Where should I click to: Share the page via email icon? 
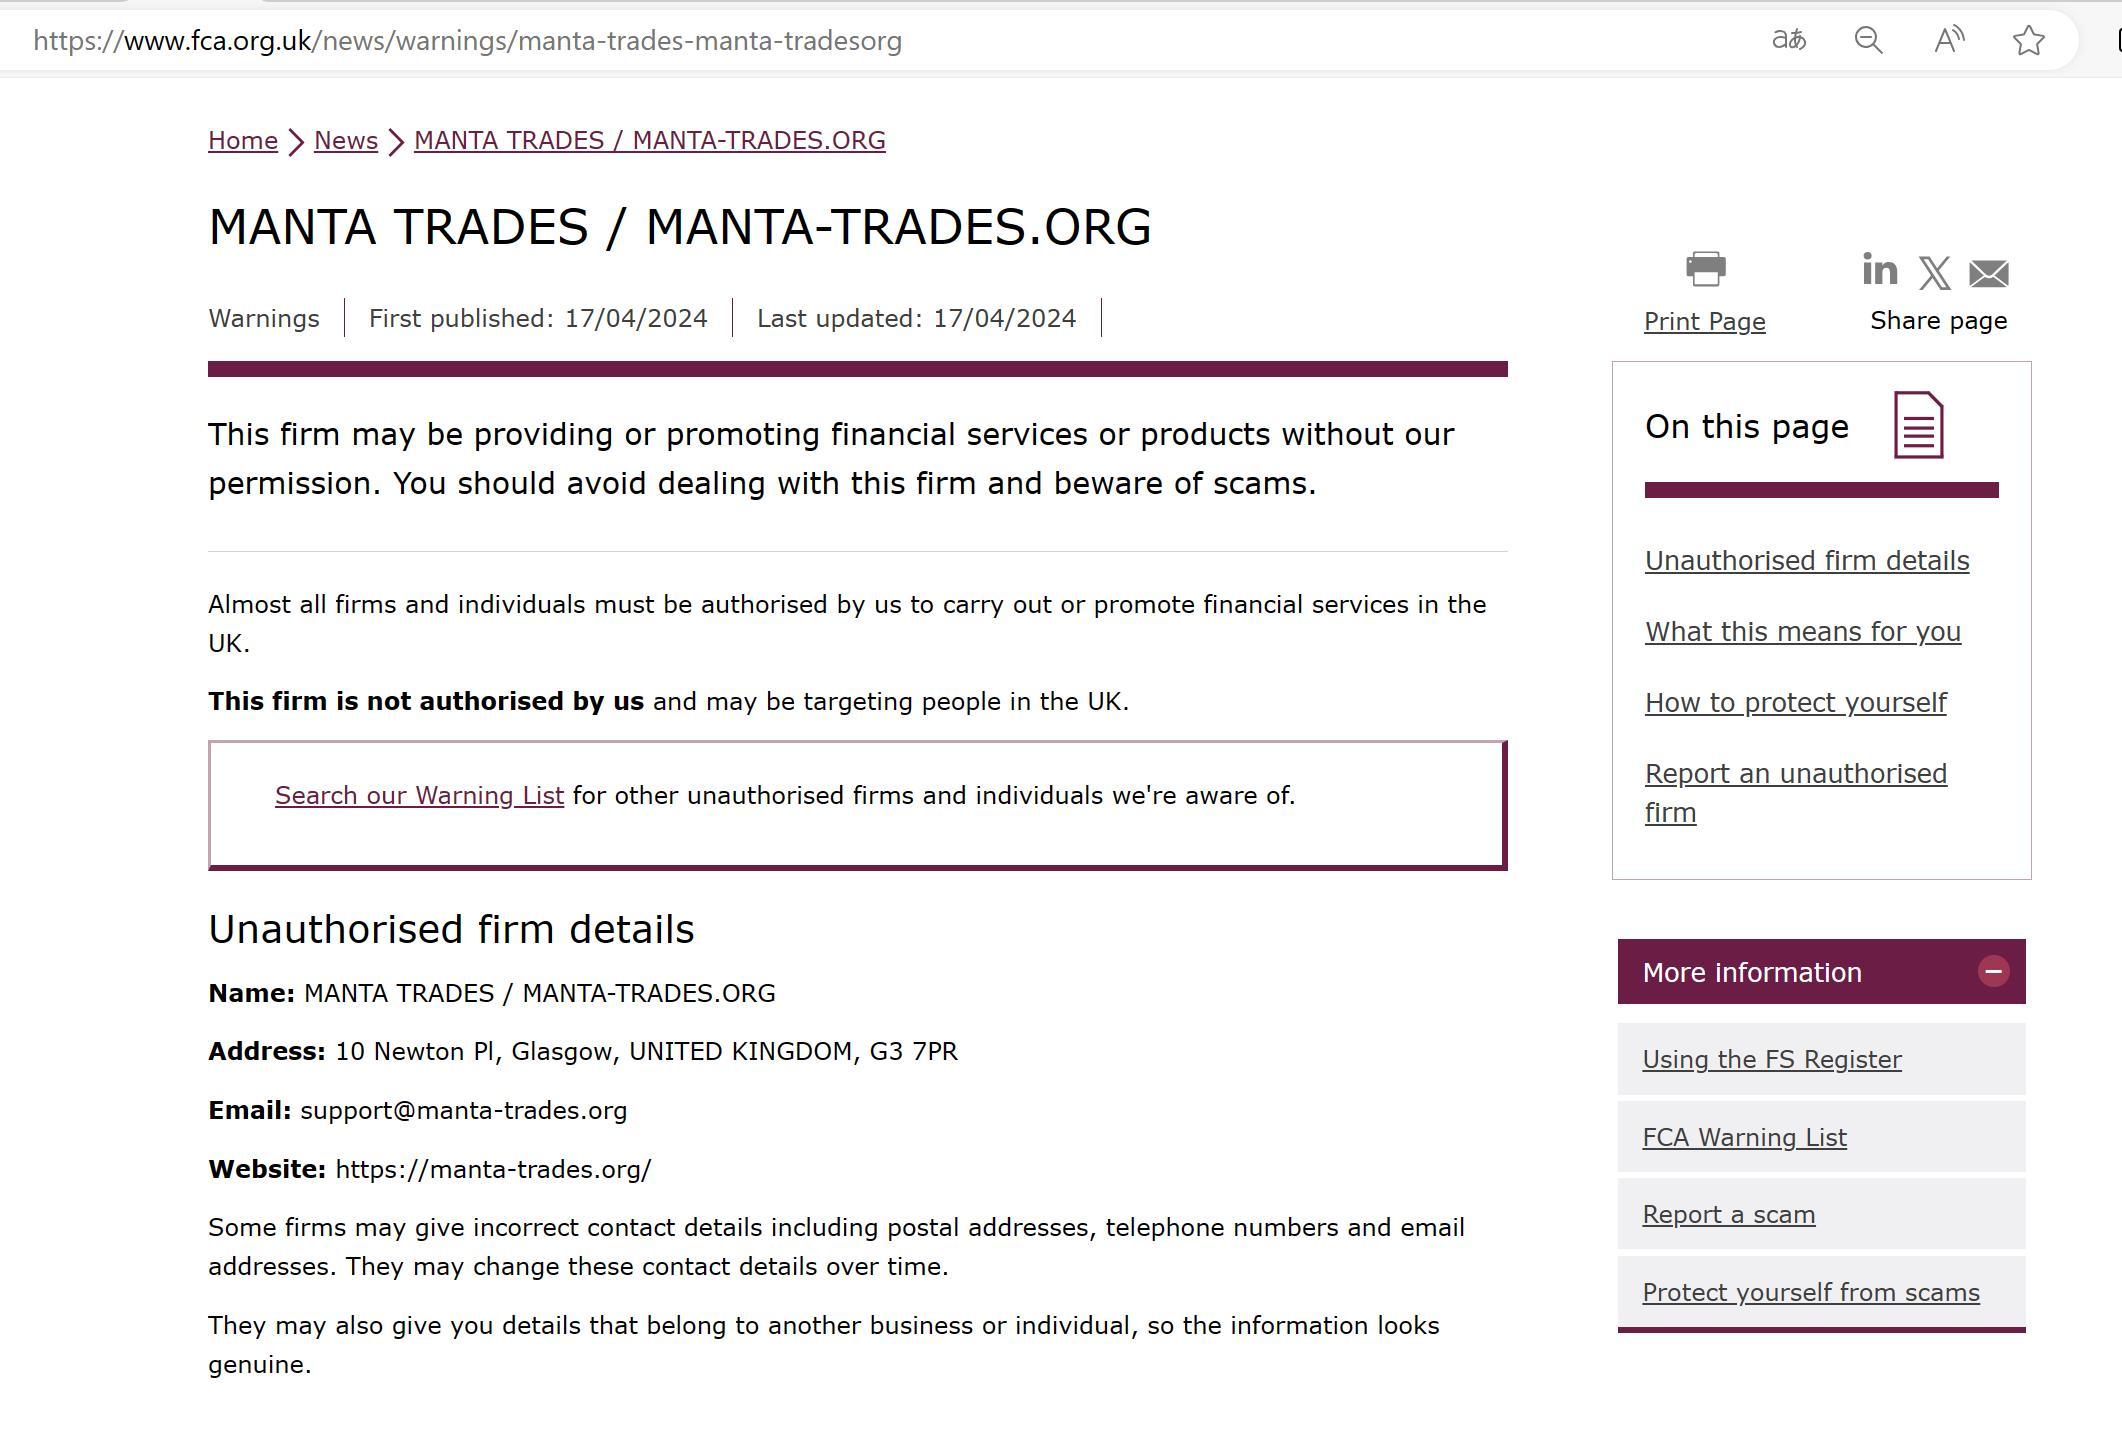pos(1988,273)
